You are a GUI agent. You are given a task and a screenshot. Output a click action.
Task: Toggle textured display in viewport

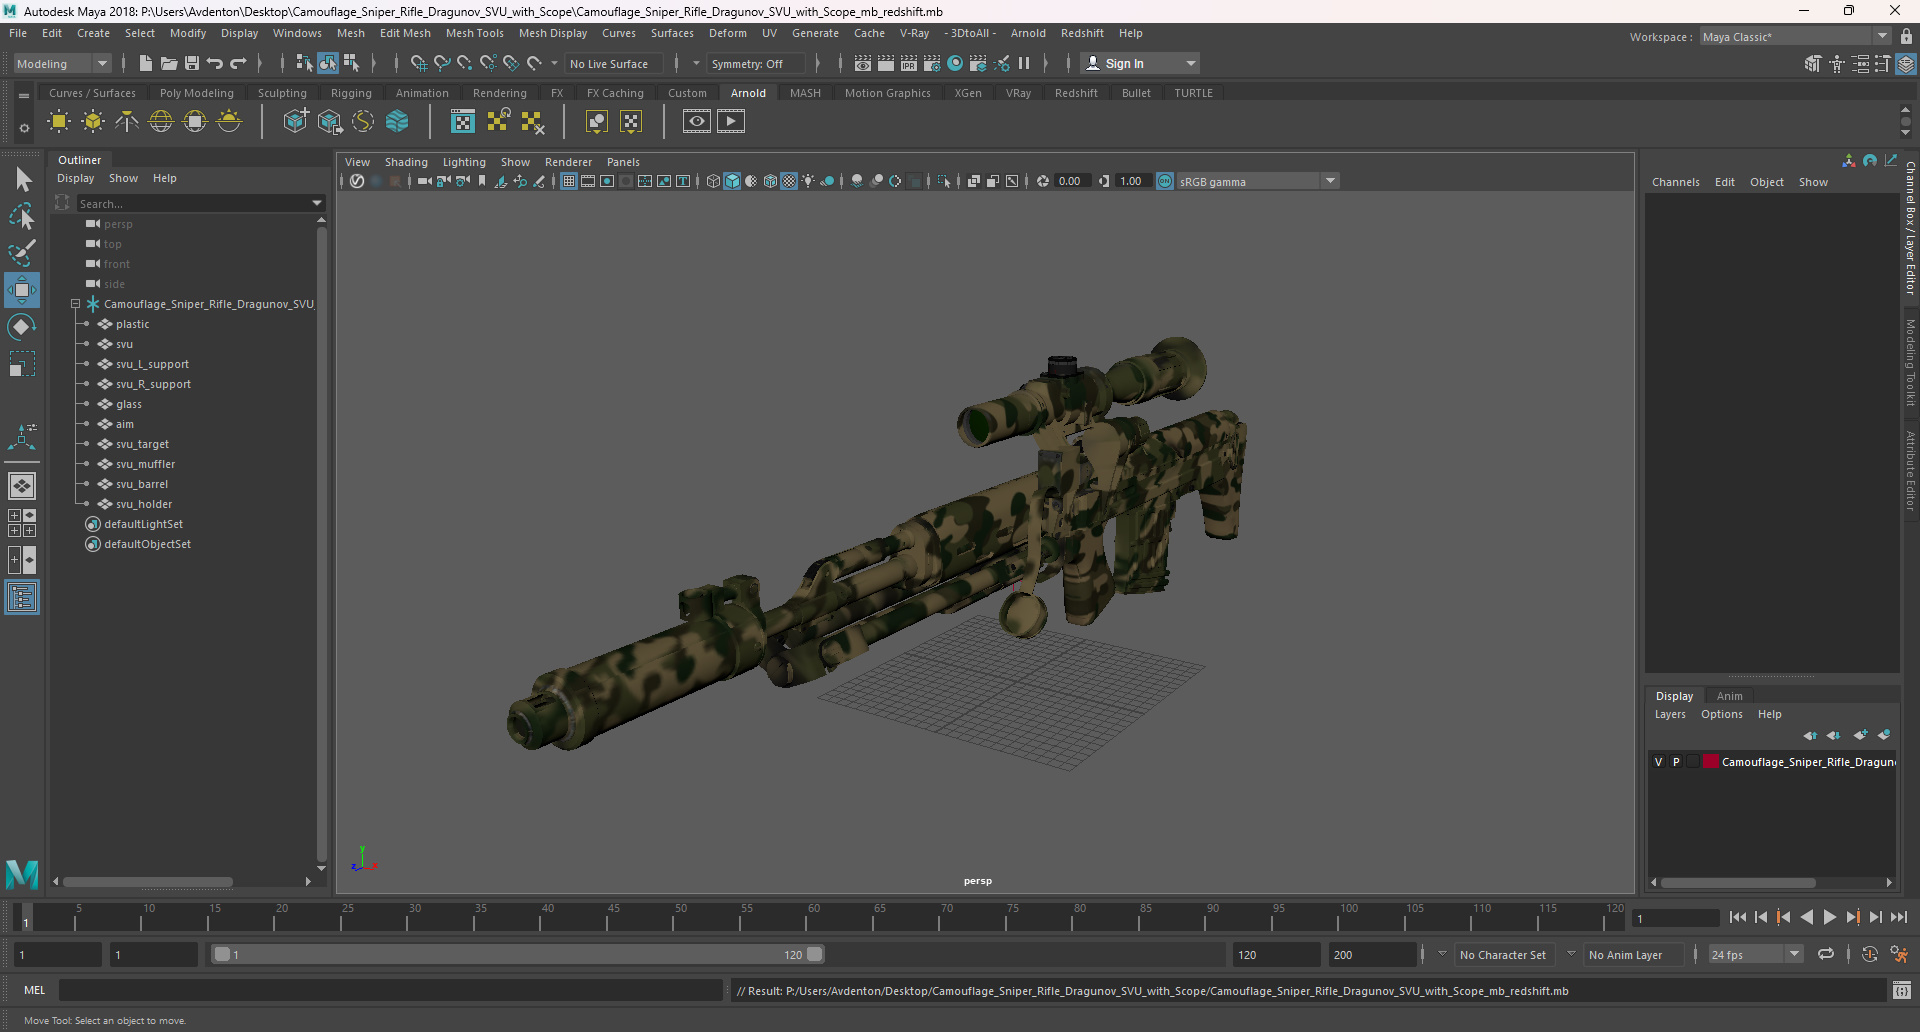pyautogui.click(x=789, y=181)
